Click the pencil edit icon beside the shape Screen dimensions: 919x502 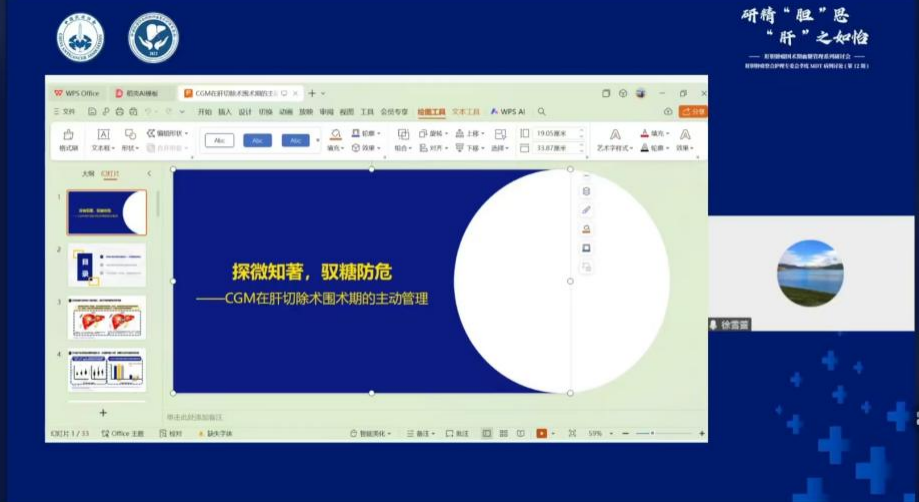pyautogui.click(x=586, y=210)
